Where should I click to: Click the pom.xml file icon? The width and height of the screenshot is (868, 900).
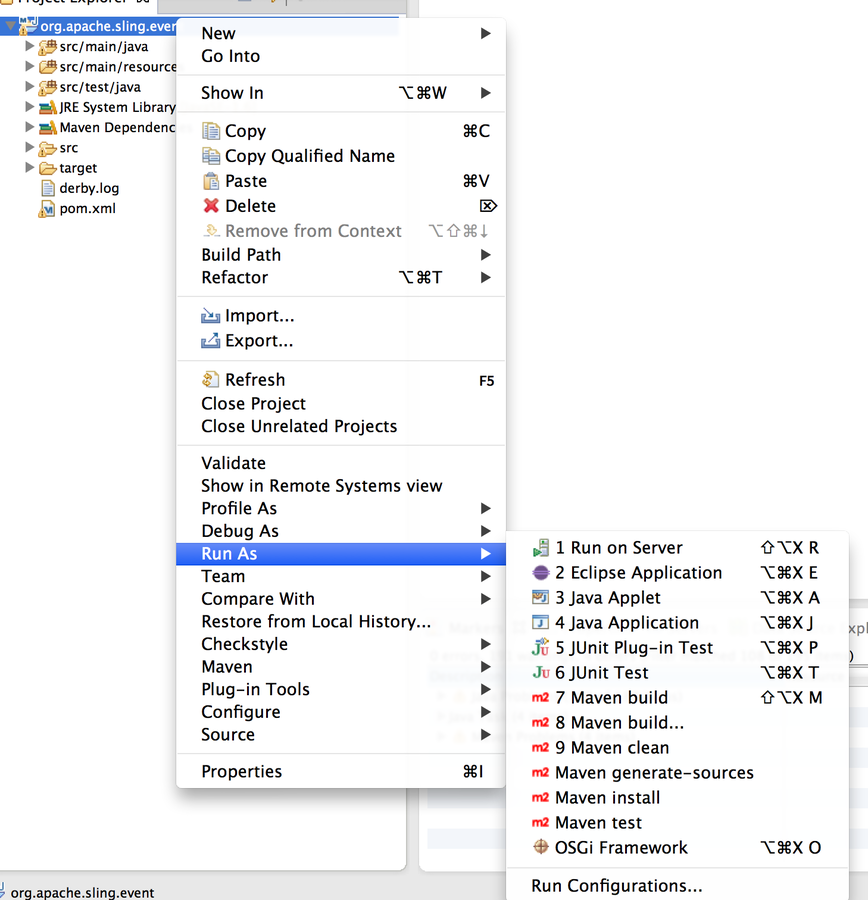[47, 208]
